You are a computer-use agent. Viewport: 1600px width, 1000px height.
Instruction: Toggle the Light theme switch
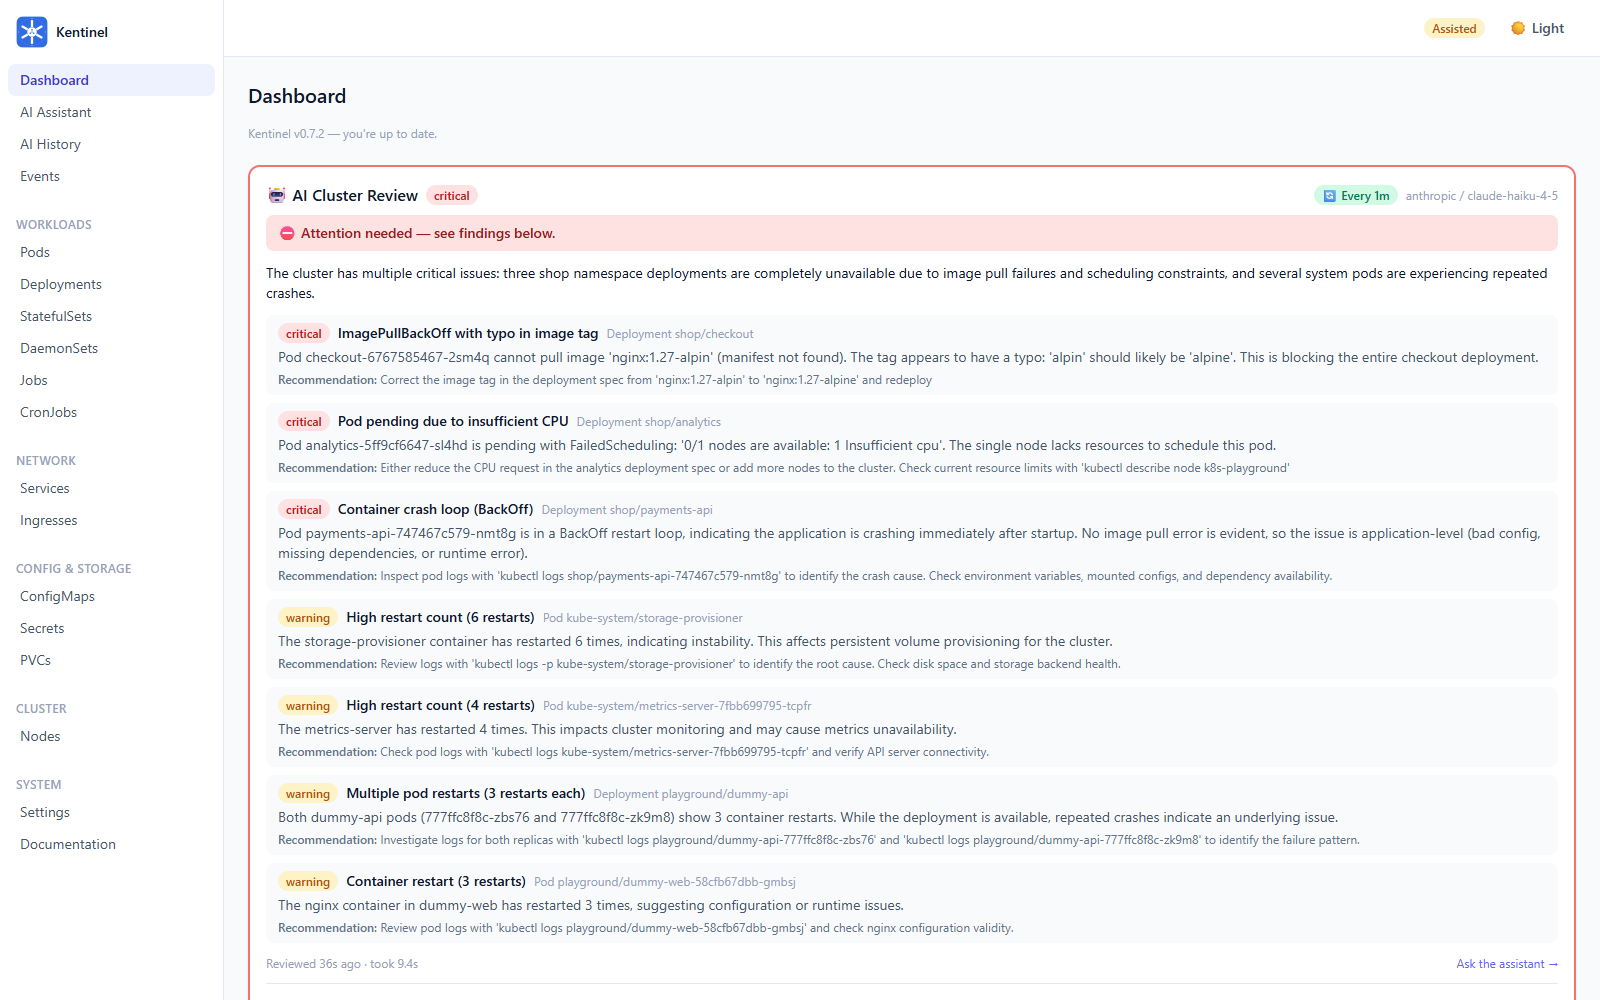(x=1538, y=28)
